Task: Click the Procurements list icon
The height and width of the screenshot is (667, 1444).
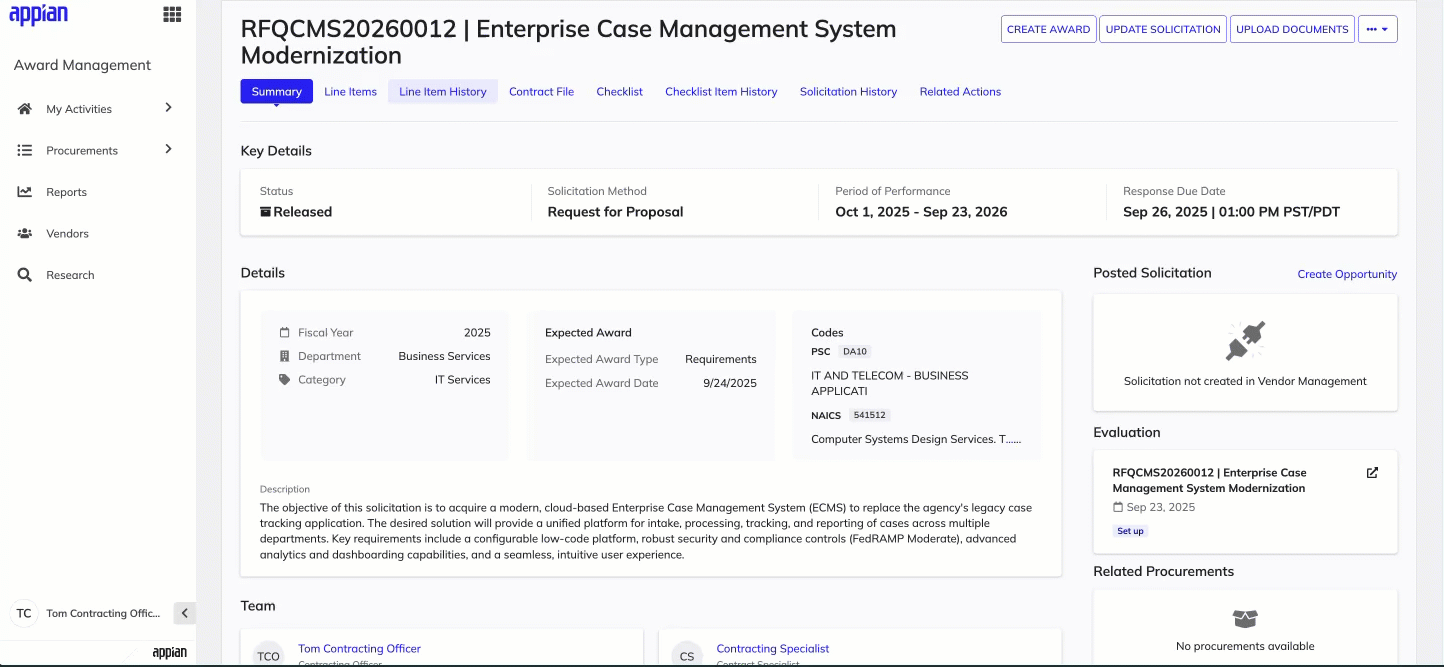Action: click(x=25, y=150)
